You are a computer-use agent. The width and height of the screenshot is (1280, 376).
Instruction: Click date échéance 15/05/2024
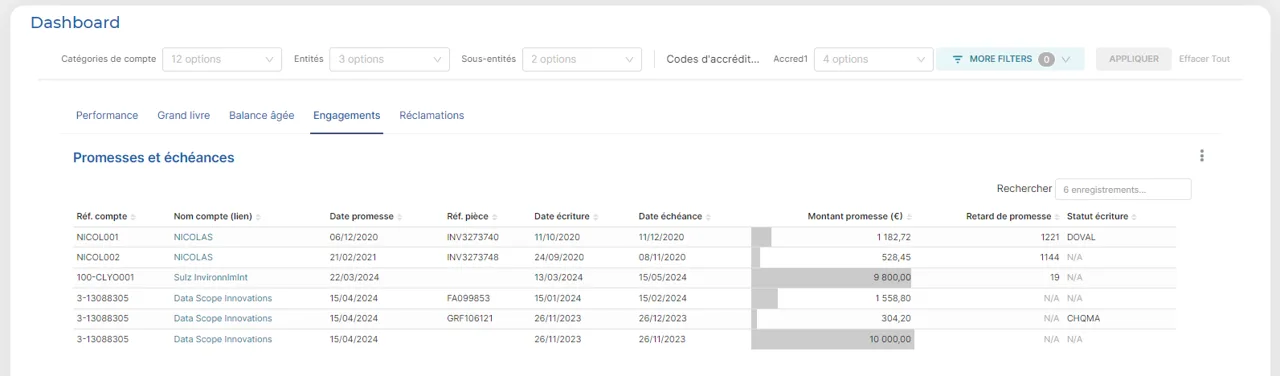[x=663, y=277]
